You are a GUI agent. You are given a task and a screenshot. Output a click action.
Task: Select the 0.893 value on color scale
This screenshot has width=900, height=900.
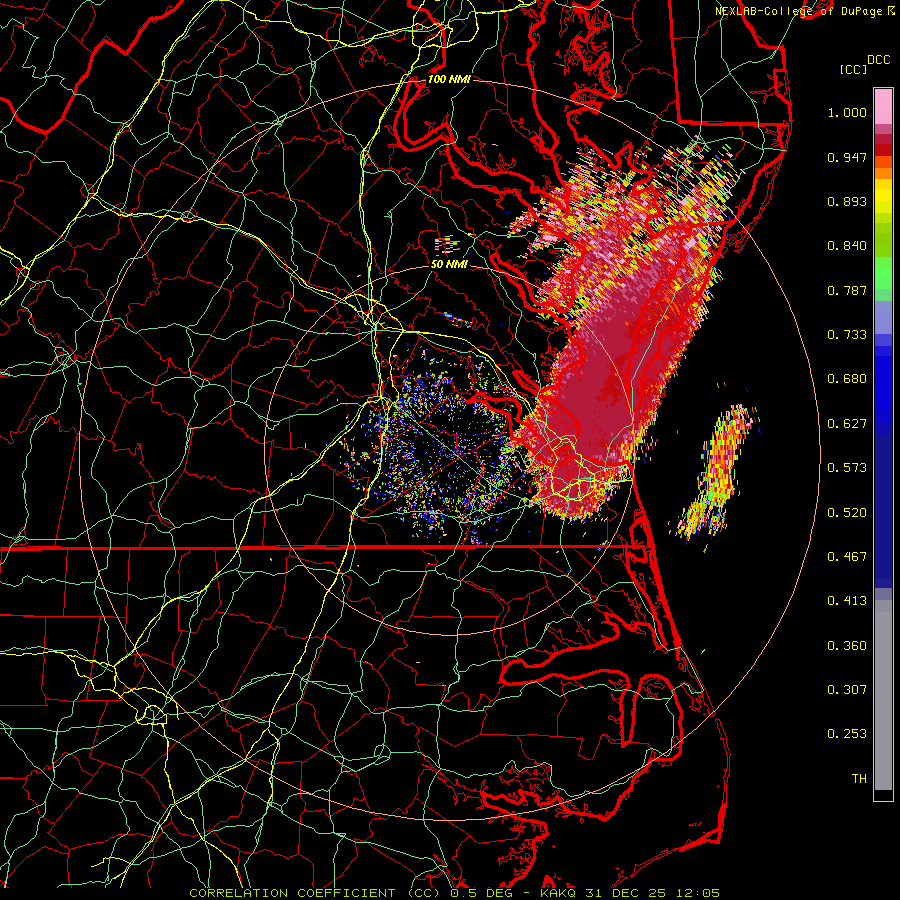[847, 201]
